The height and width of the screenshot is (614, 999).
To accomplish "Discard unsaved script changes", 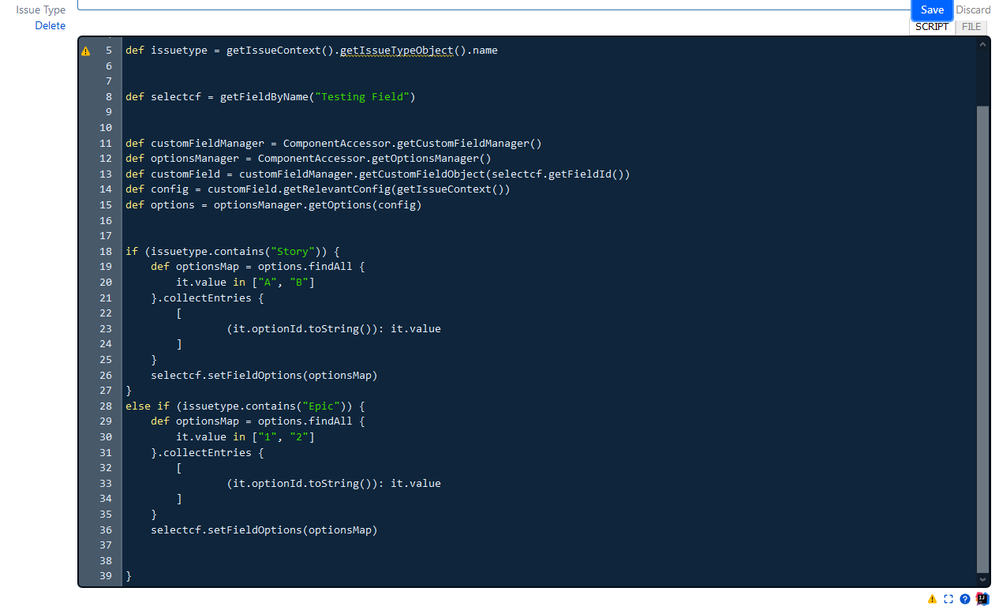I will click(x=972, y=9).
